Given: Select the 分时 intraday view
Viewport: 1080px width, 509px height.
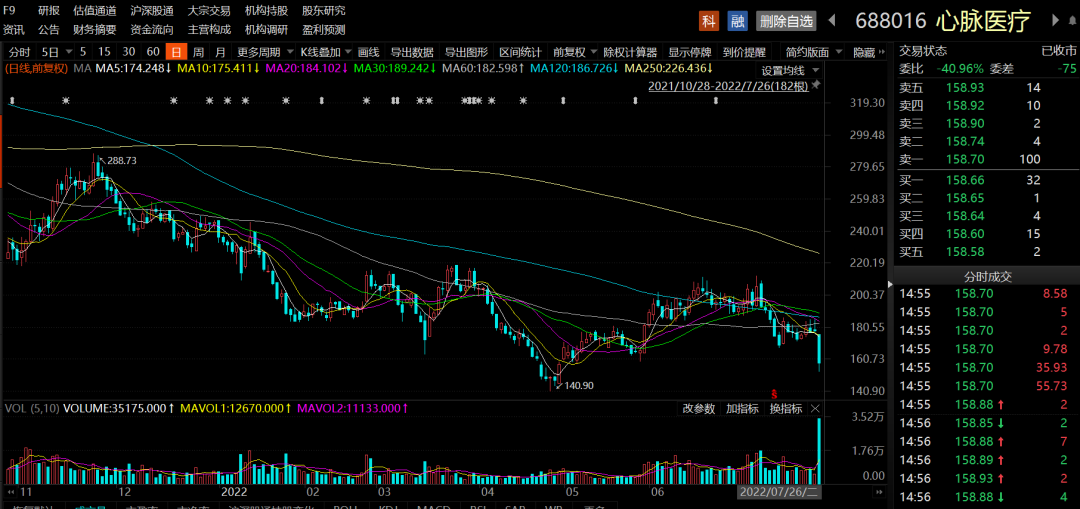Looking at the screenshot, I should coord(19,52).
